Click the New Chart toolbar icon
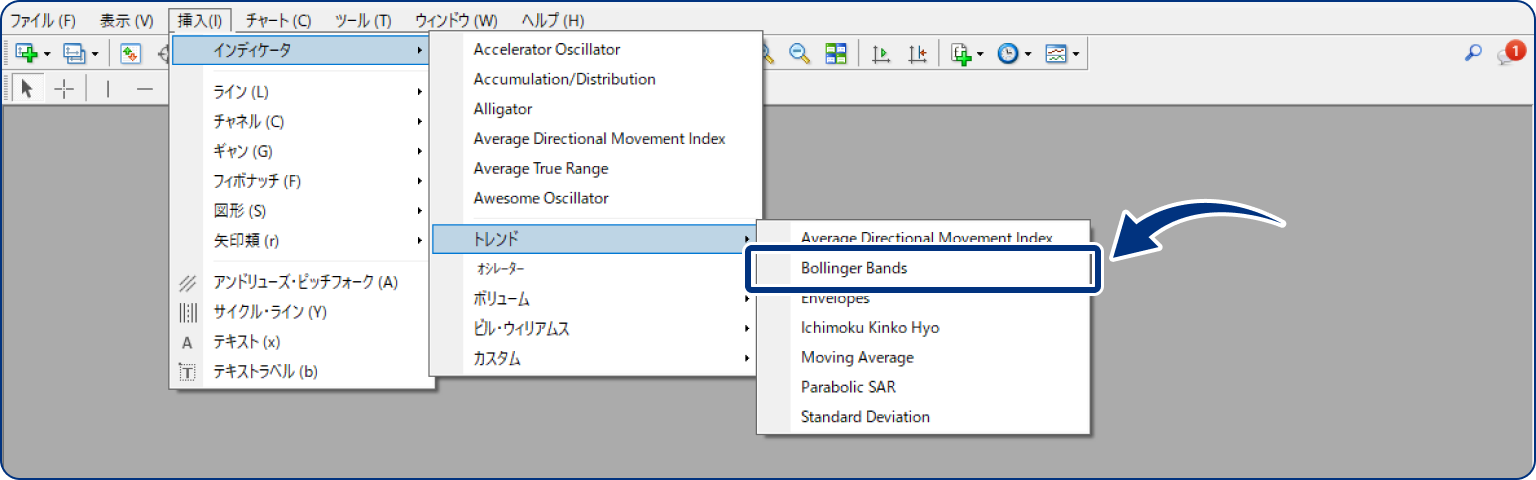The width and height of the screenshot is (1536, 480). [x=25, y=53]
